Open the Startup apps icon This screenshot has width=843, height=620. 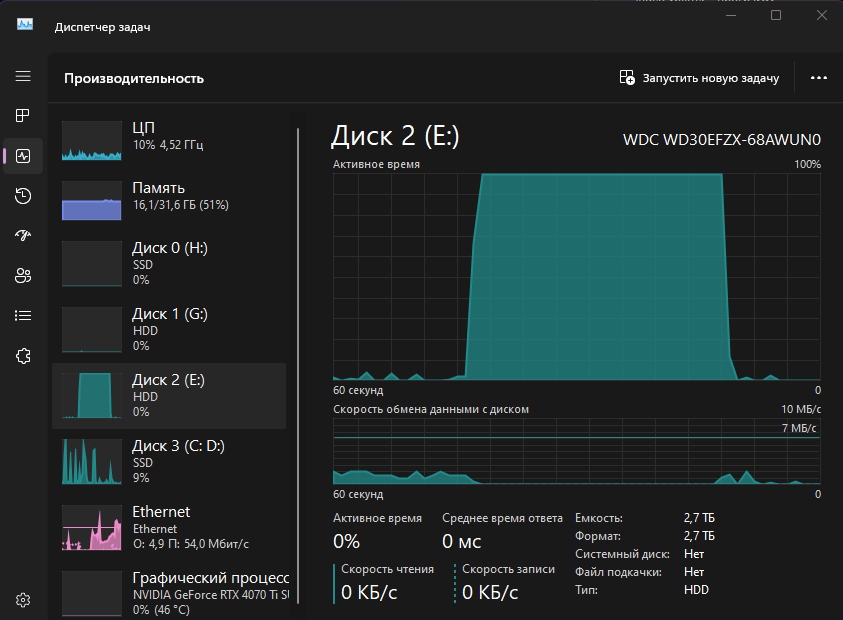[23, 236]
